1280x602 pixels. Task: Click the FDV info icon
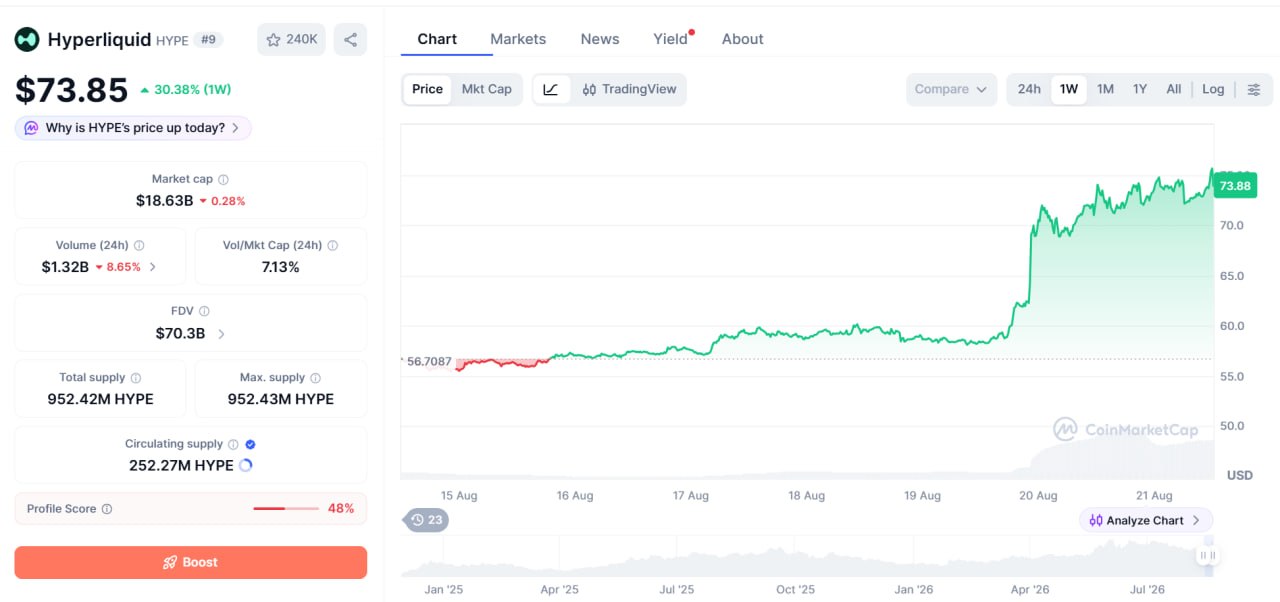point(204,311)
